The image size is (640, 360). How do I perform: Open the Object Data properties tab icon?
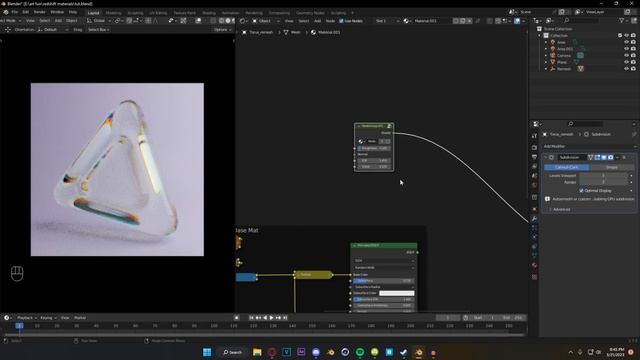[534, 256]
